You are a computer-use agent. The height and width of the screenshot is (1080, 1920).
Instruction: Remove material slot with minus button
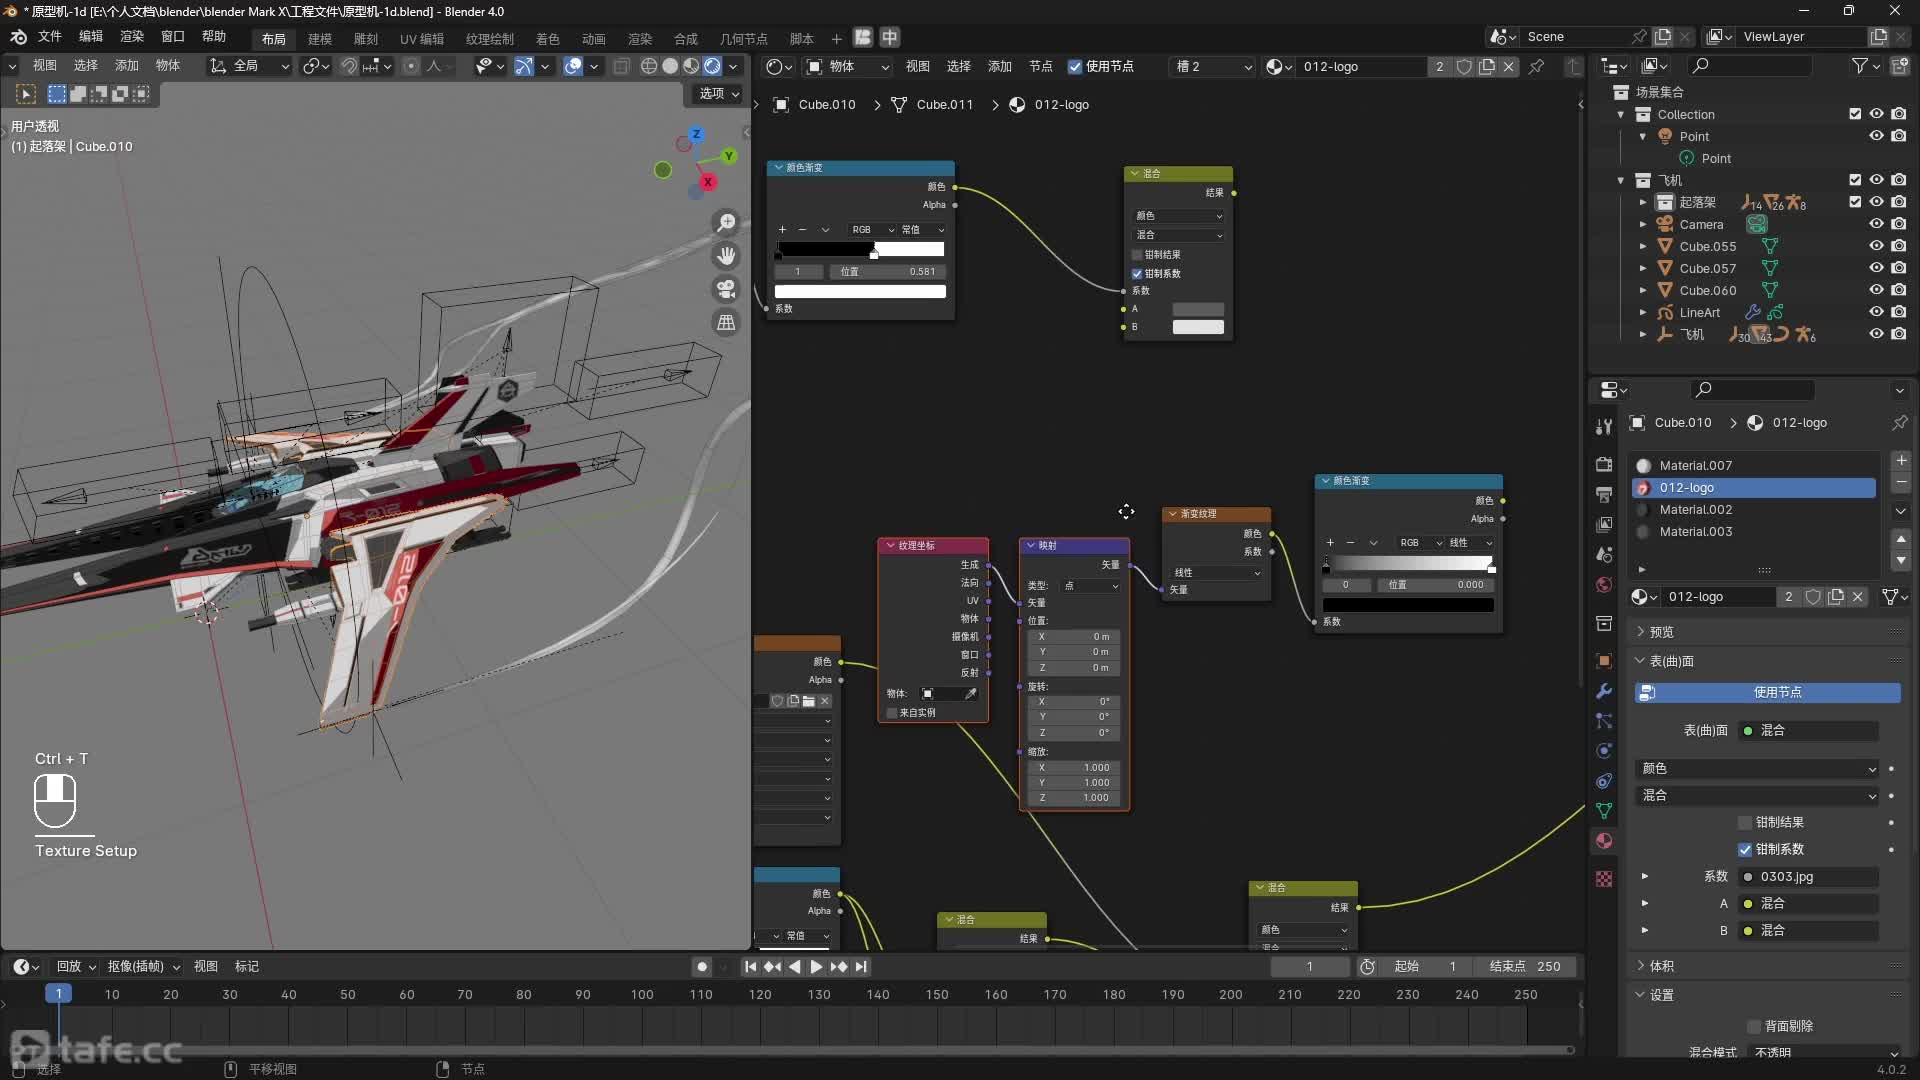pyautogui.click(x=1900, y=484)
